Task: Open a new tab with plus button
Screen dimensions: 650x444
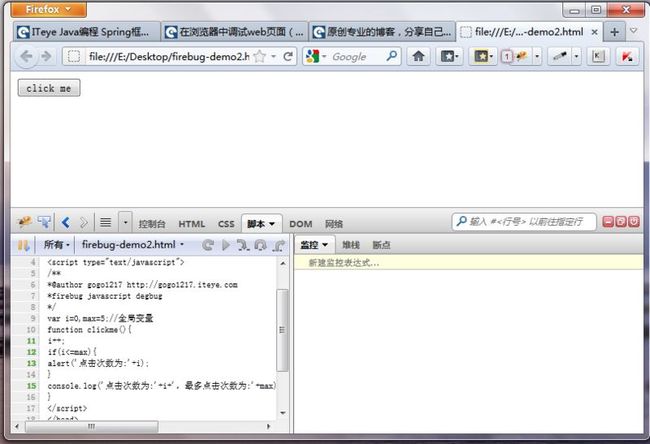Action: pos(614,32)
